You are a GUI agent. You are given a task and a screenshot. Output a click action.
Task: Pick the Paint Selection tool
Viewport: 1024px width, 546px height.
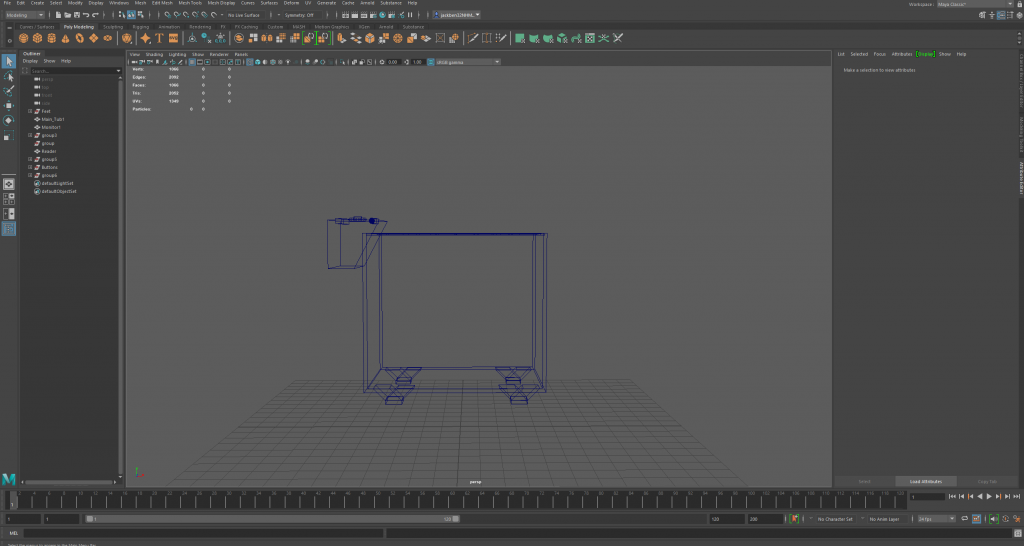(x=9, y=91)
